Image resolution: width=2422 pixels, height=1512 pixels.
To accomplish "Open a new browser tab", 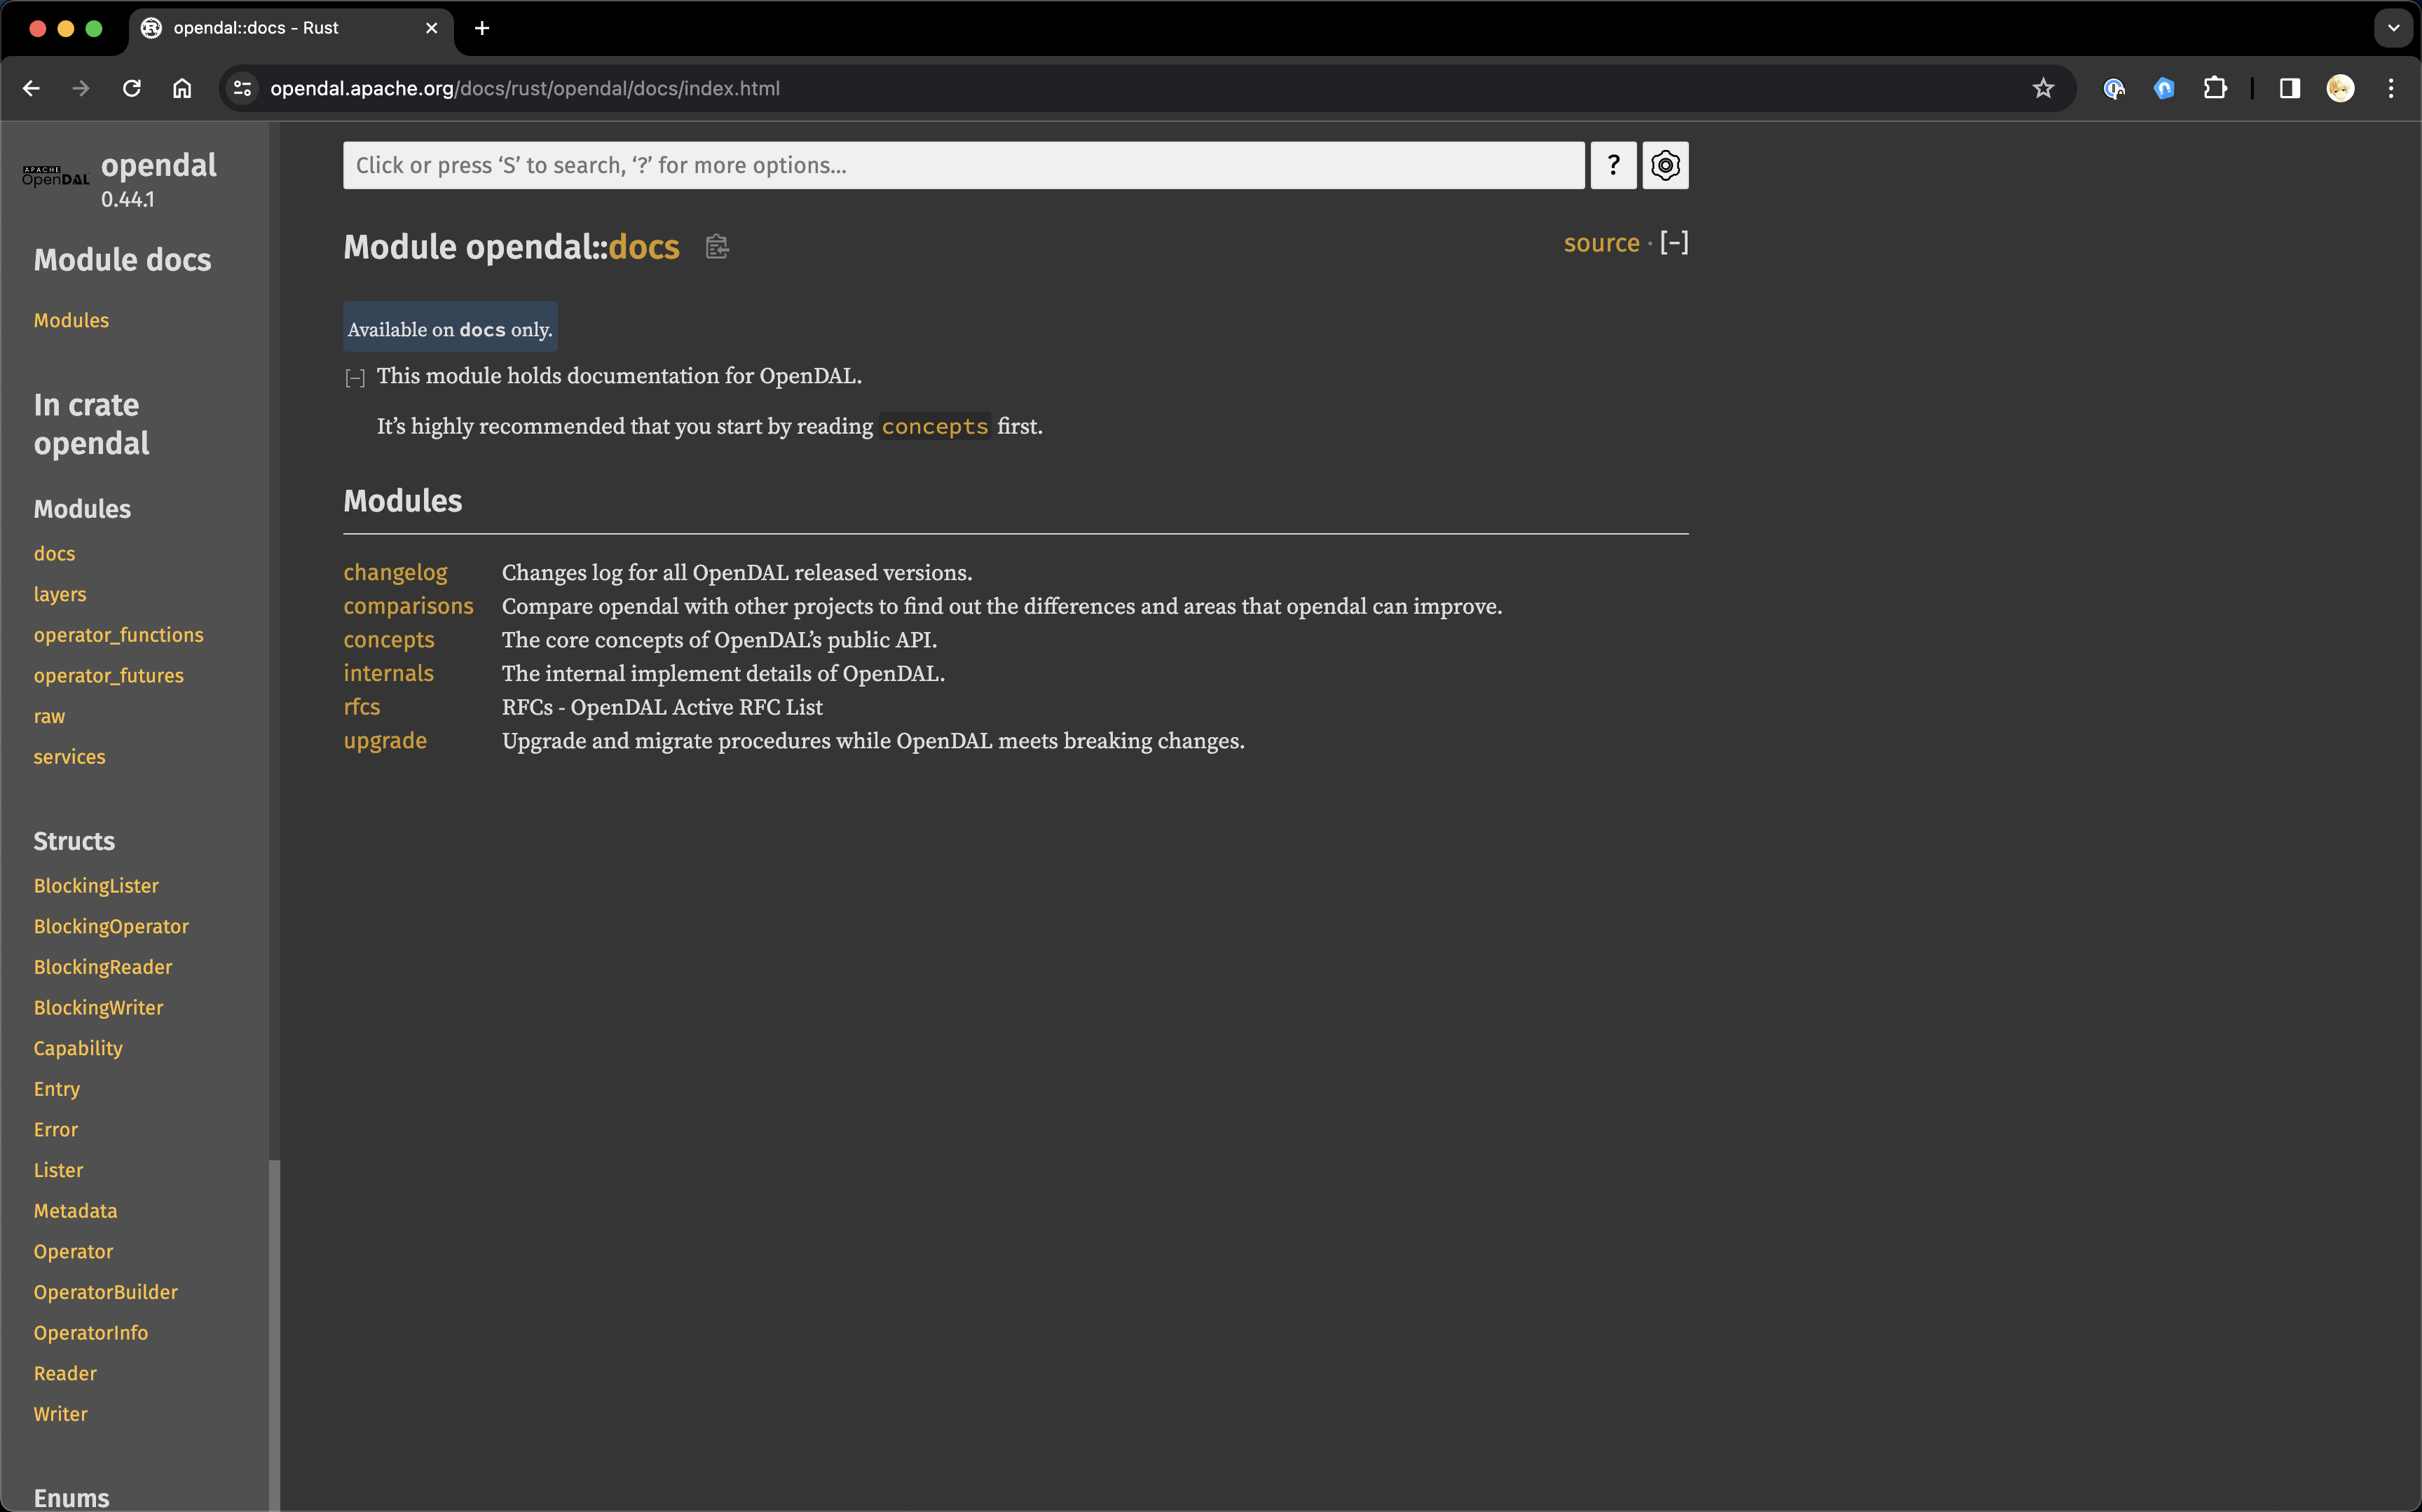I will [x=482, y=28].
